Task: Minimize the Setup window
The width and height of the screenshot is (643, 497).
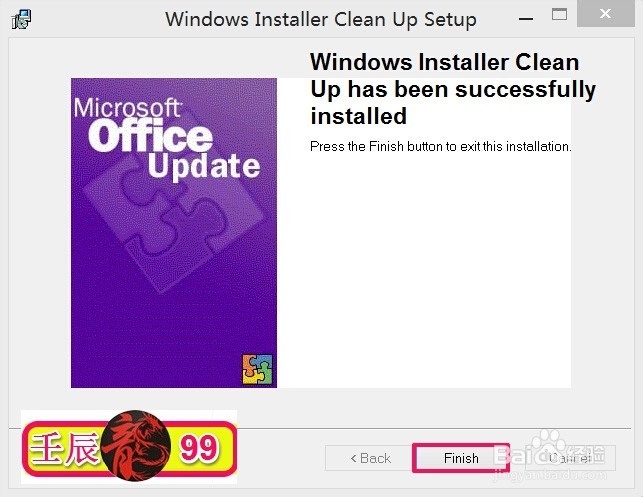Action: 526,19
